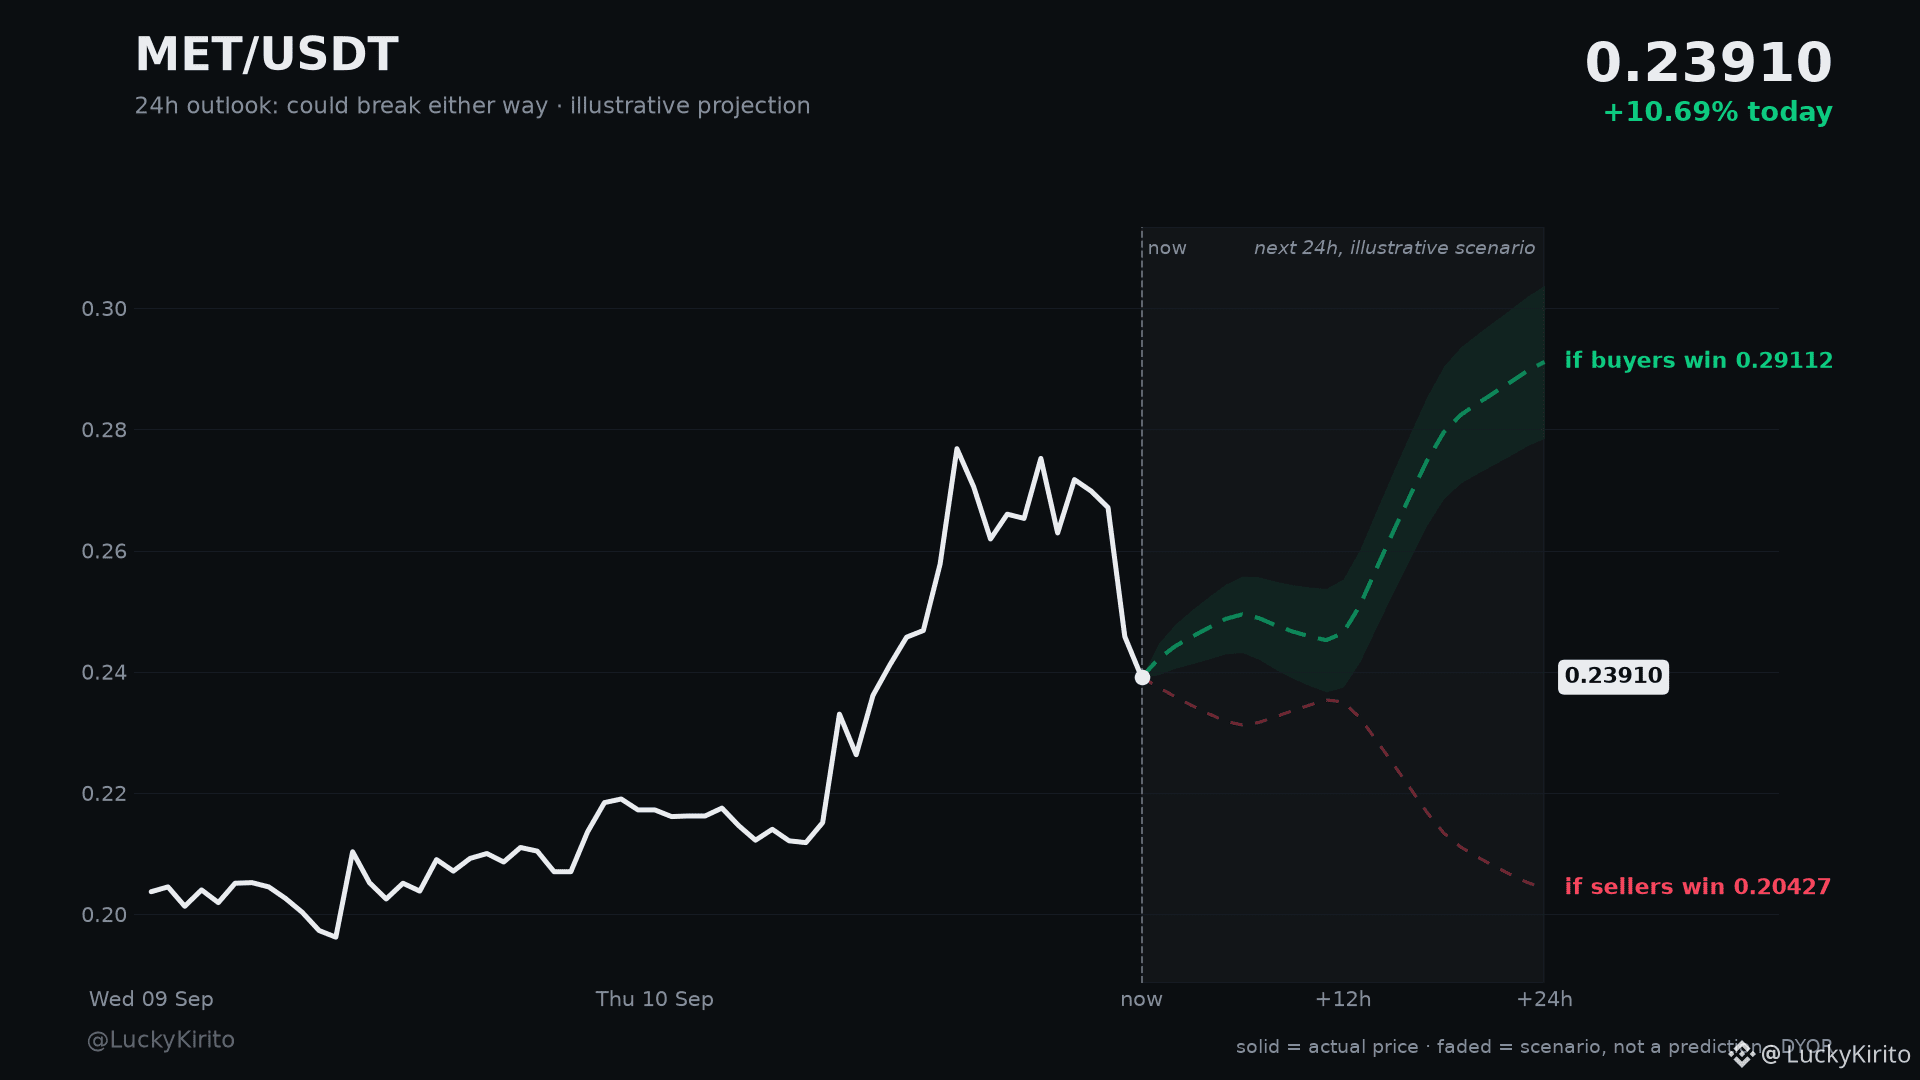
Task: Click the 'now' label on the x-axis
Action: click(1141, 999)
